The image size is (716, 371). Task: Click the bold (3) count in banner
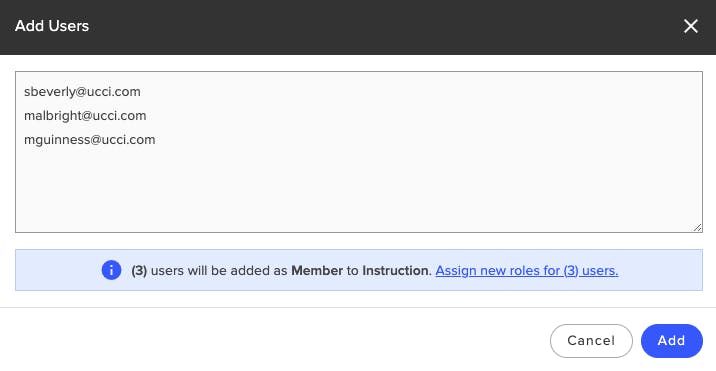point(139,270)
